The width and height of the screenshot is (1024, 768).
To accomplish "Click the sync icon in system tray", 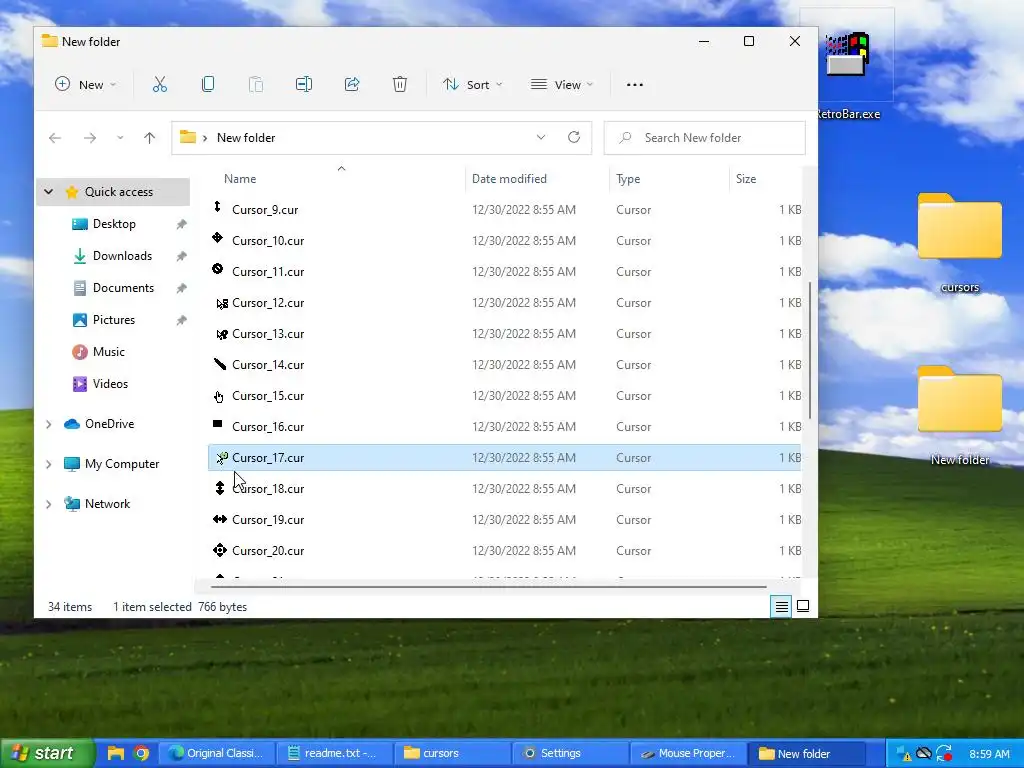I will pyautogui.click(x=944, y=754).
